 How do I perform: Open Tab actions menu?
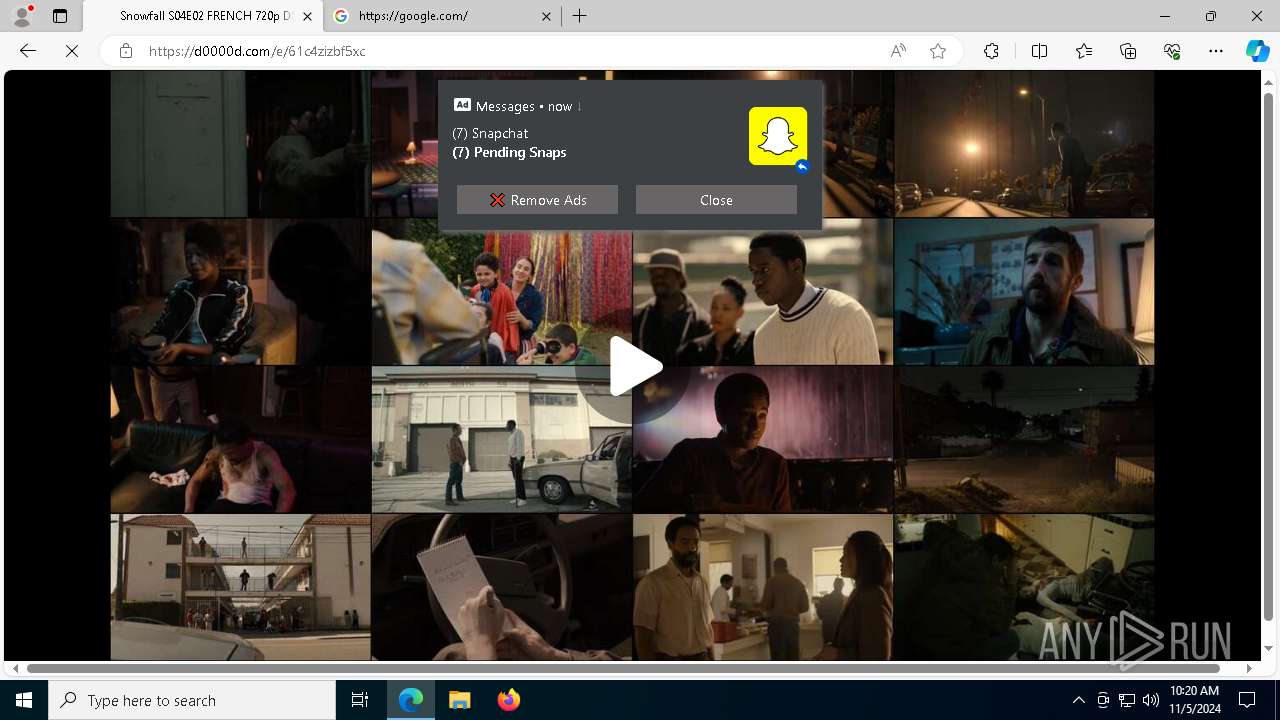[60, 16]
